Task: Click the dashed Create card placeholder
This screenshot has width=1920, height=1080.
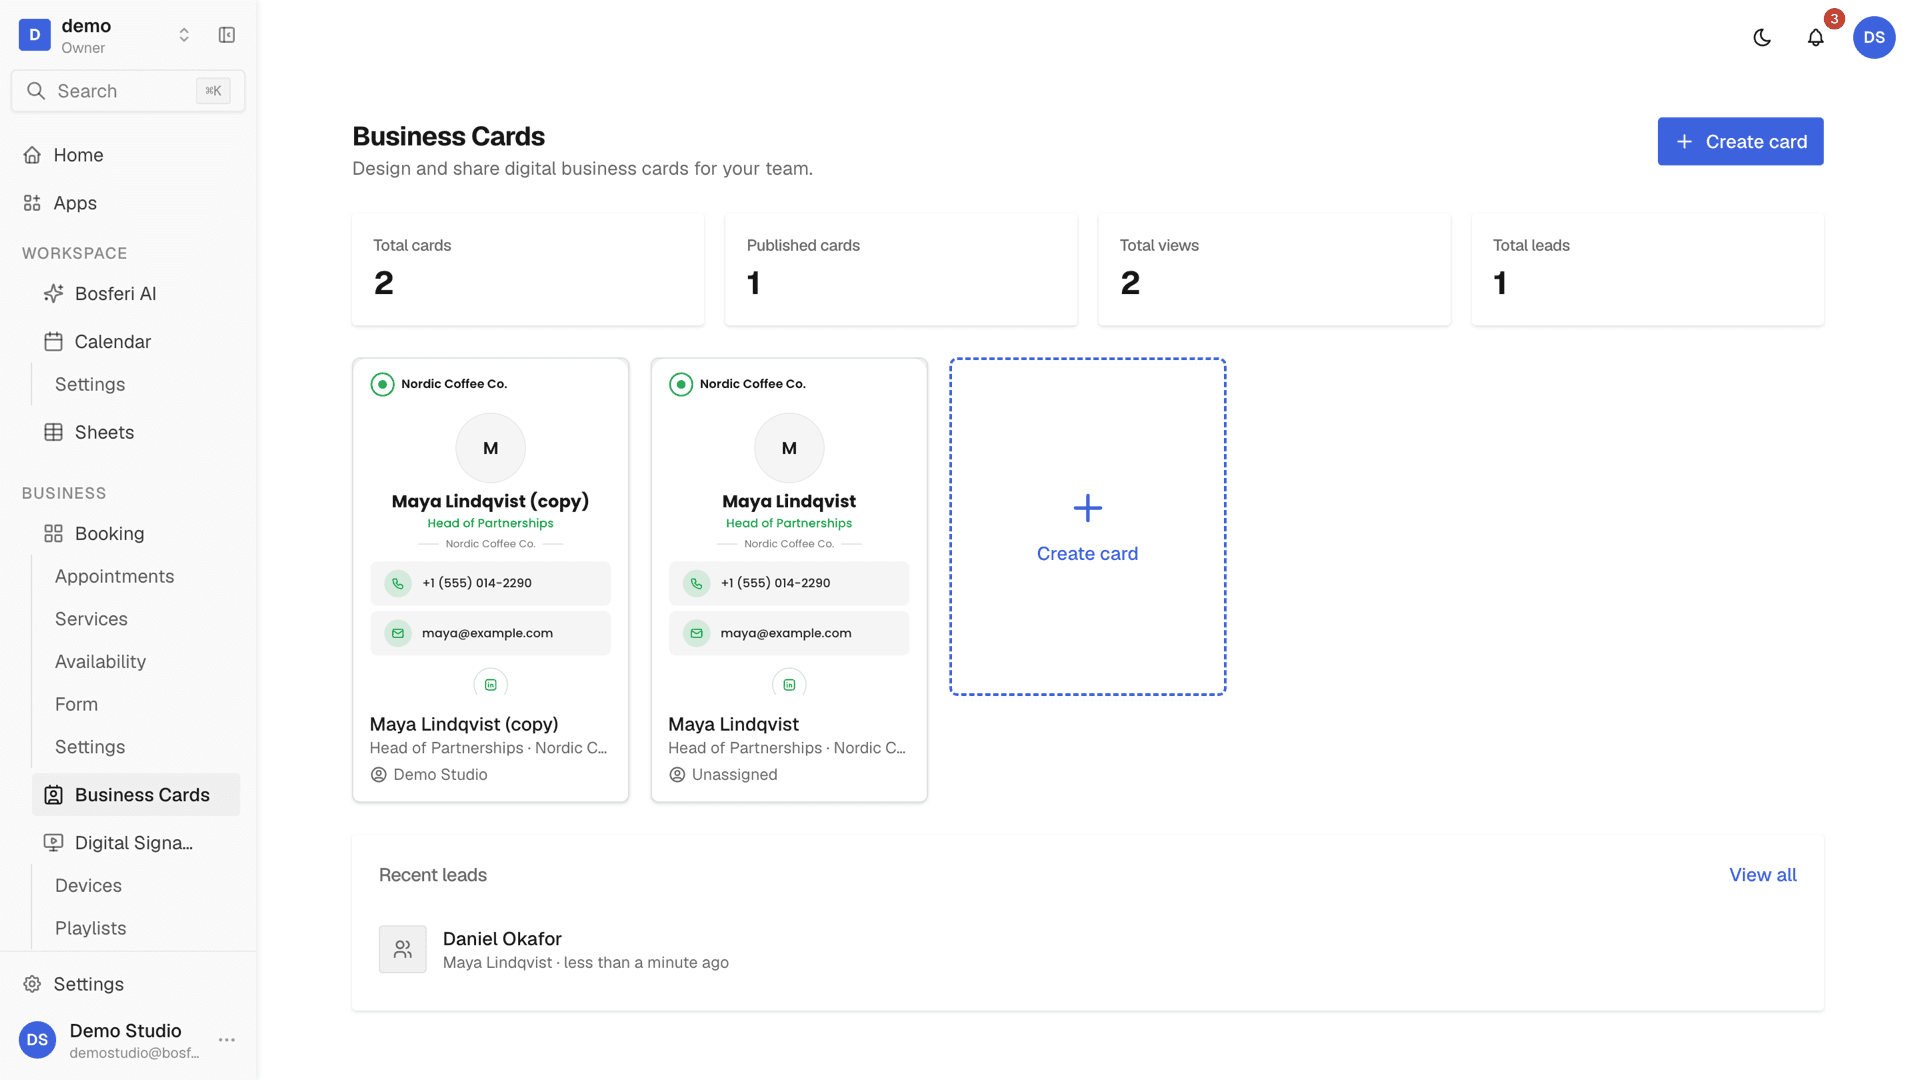Action: (1087, 527)
